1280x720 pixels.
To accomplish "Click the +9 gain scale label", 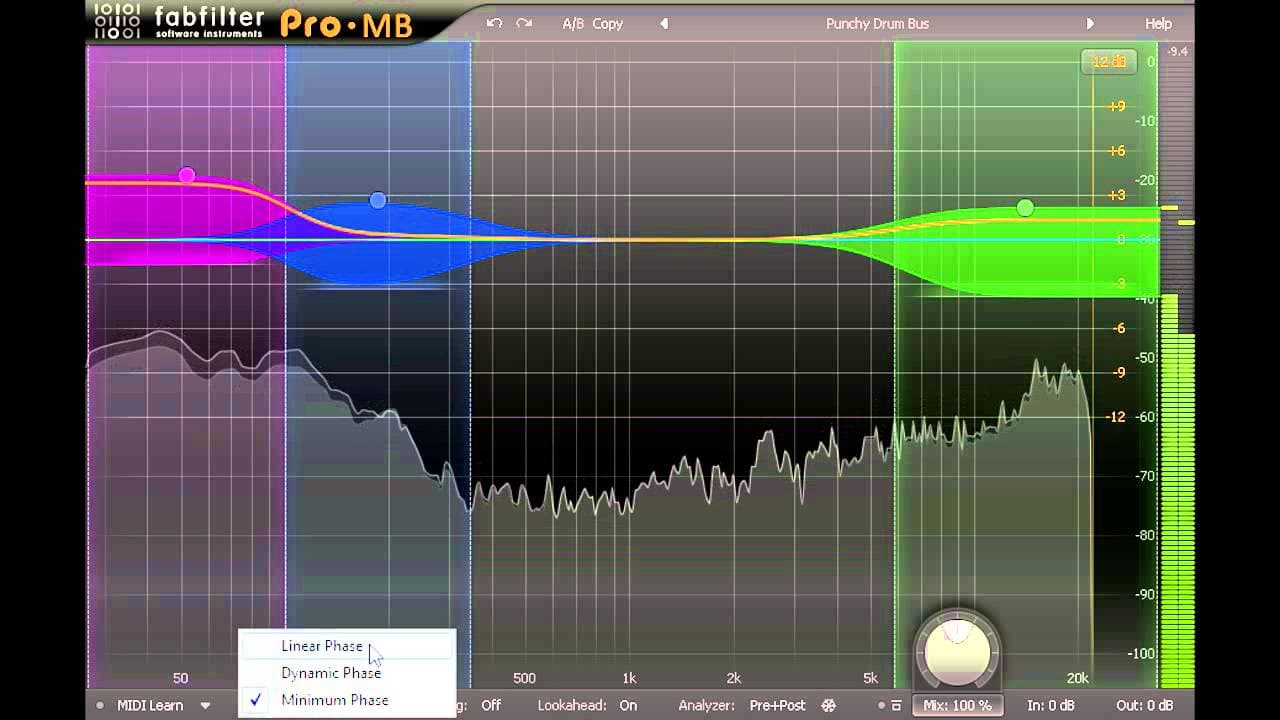I will tap(1116, 106).
